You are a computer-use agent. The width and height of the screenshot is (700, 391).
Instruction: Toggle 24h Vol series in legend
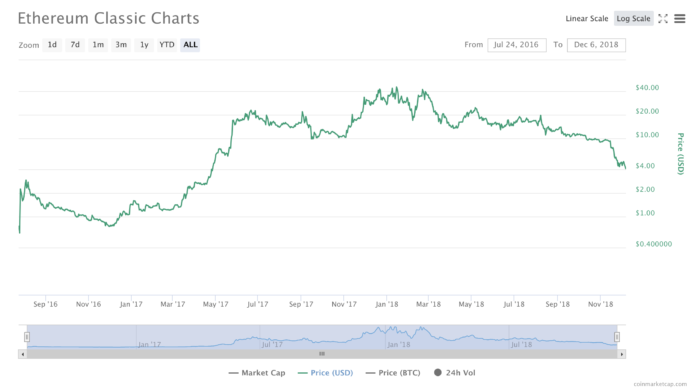click(454, 373)
